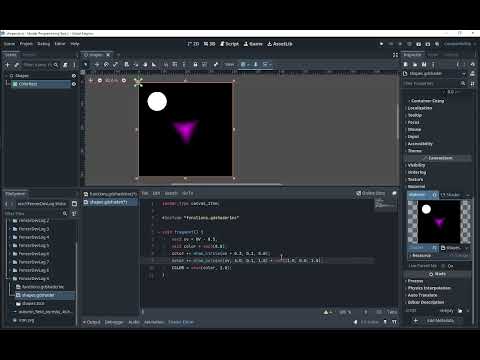
Task: Select the white circle in viewport
Action: tap(157, 101)
